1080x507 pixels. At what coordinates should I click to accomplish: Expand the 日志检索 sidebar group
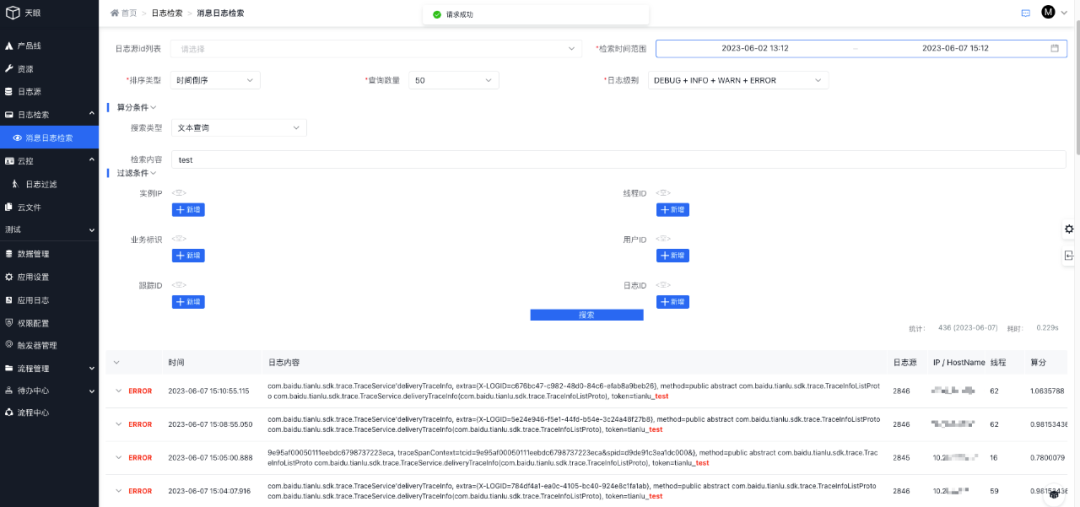[x=92, y=114]
